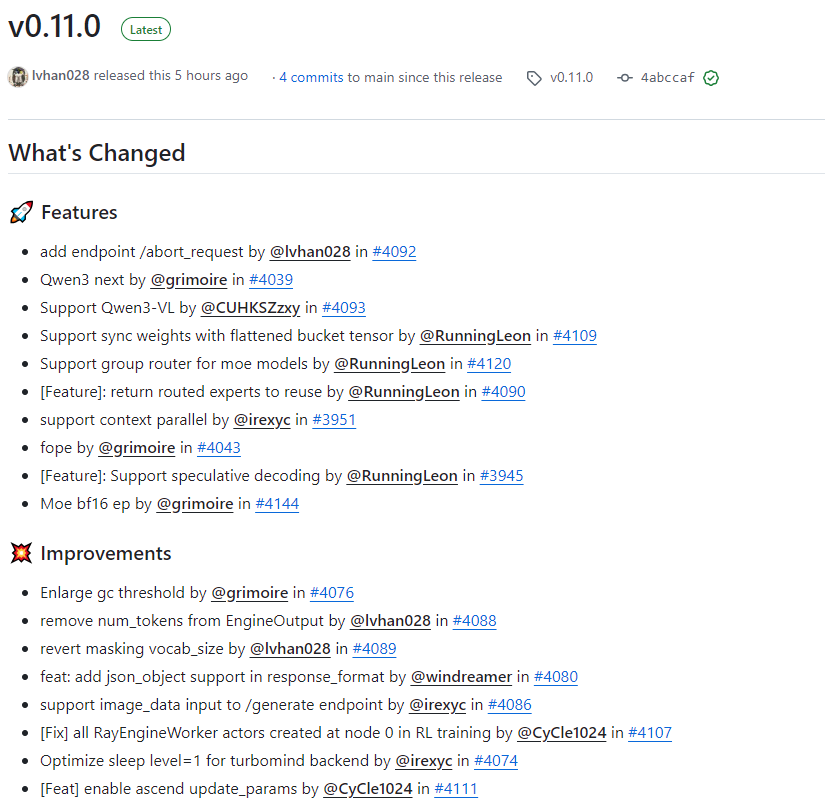Open pull request #4092
Screen dimensions: 825x808
[394, 252]
